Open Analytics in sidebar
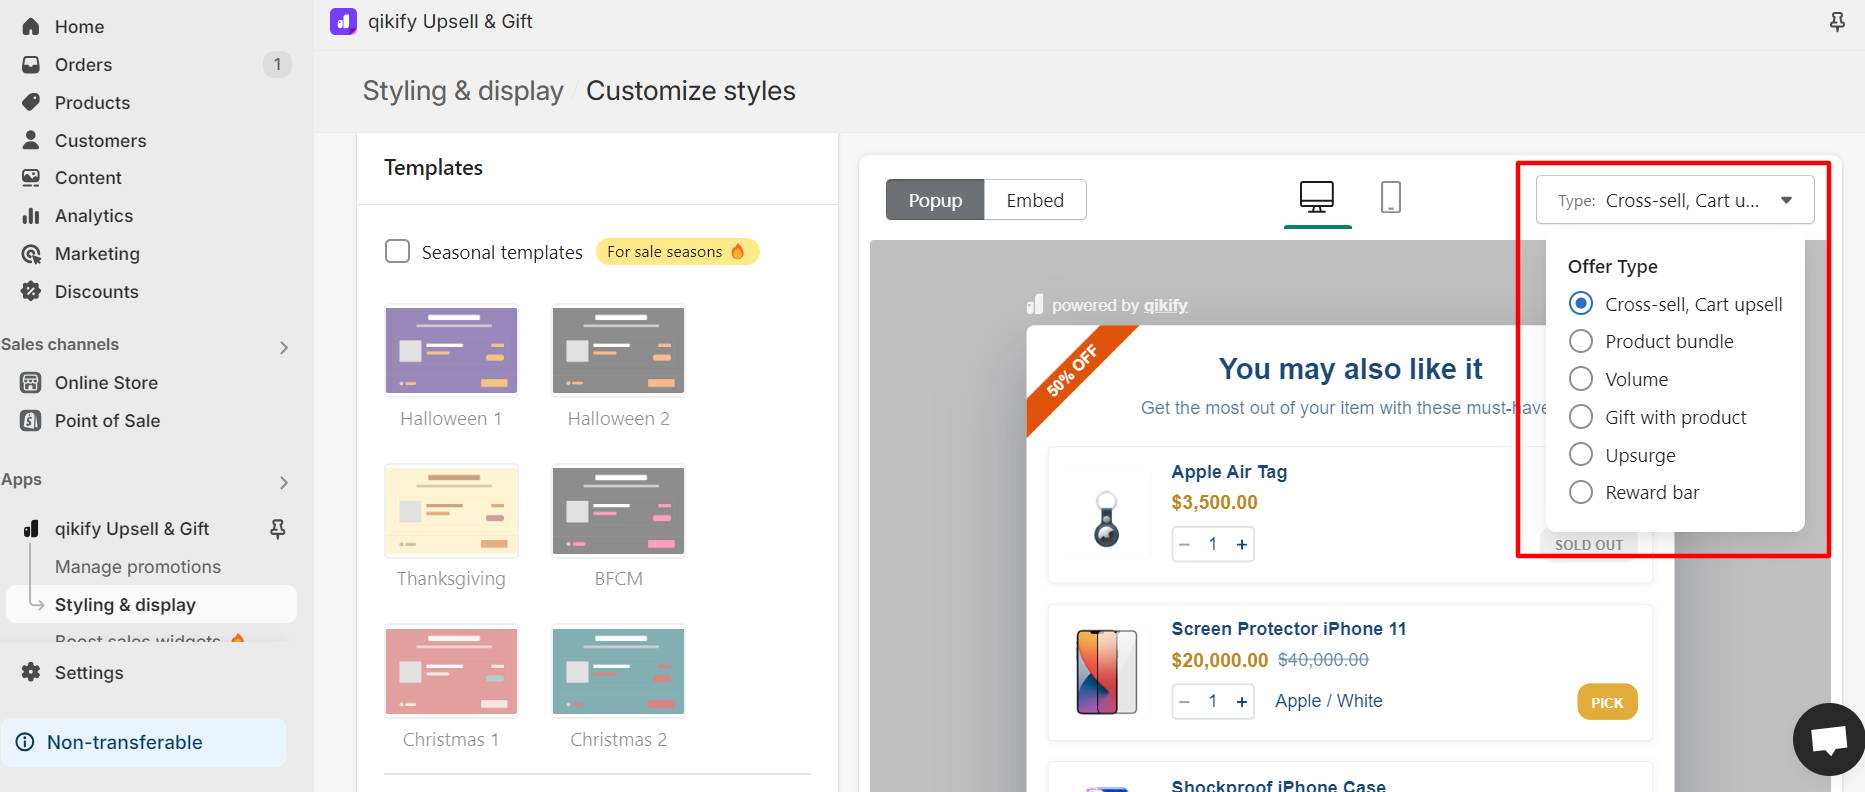The width and height of the screenshot is (1865, 792). pos(94,216)
